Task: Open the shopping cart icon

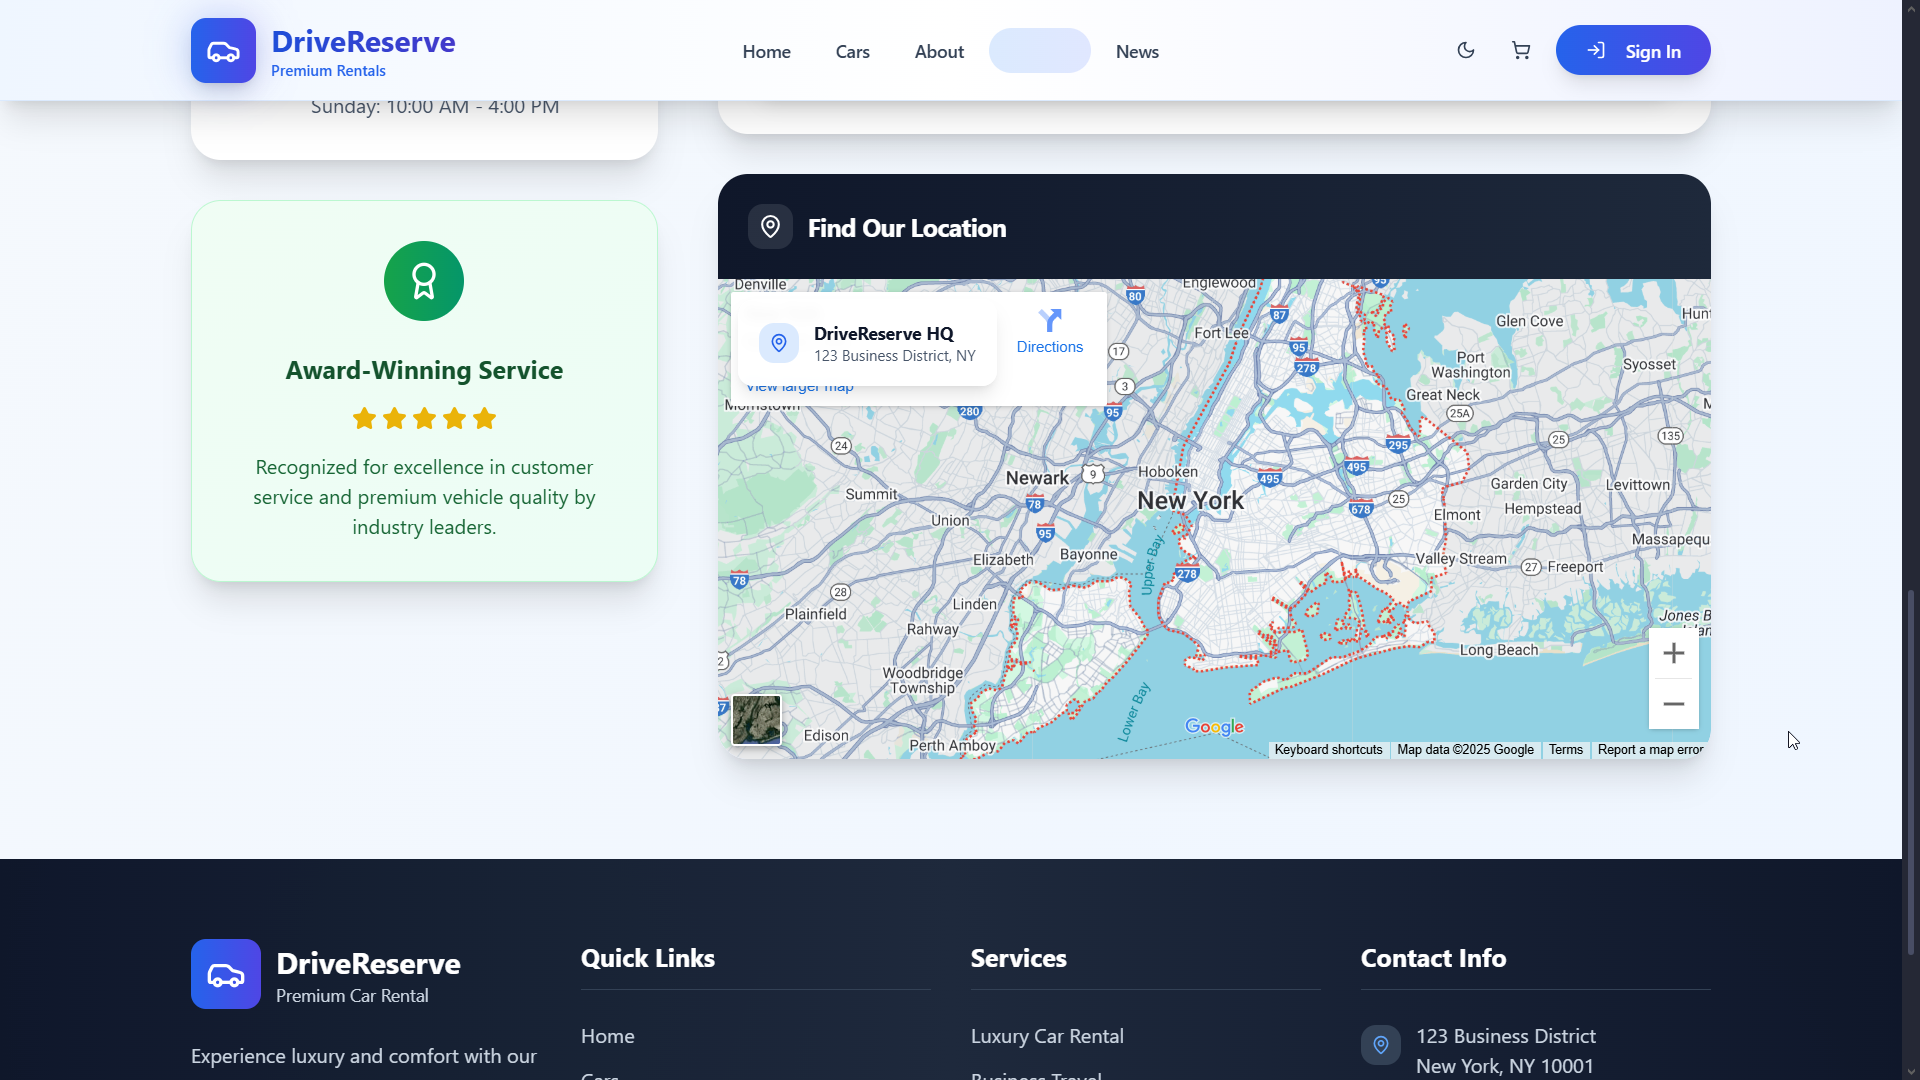Action: point(1521,50)
